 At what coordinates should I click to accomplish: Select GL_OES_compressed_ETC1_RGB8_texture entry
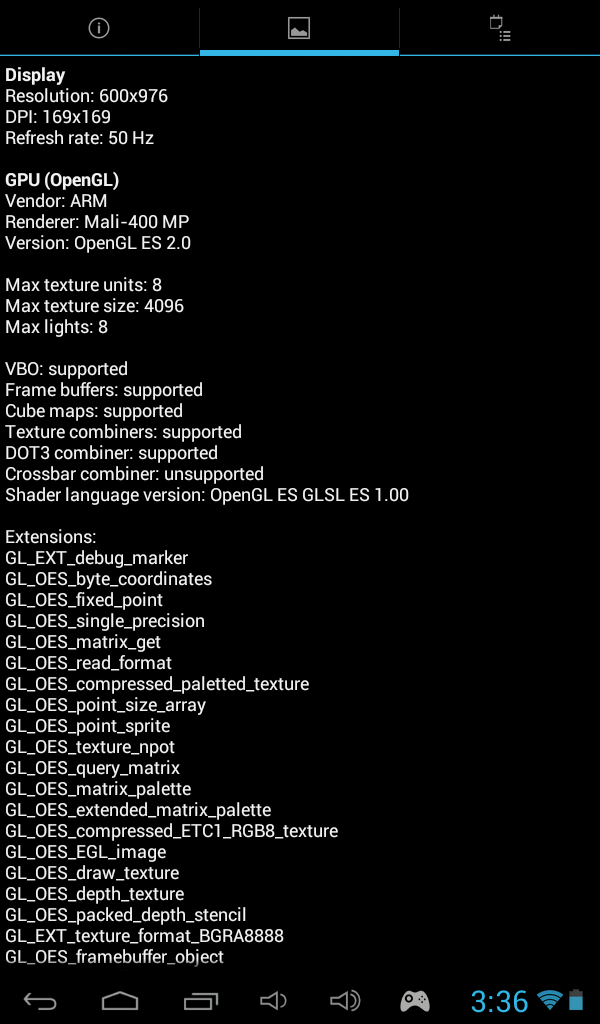[172, 831]
